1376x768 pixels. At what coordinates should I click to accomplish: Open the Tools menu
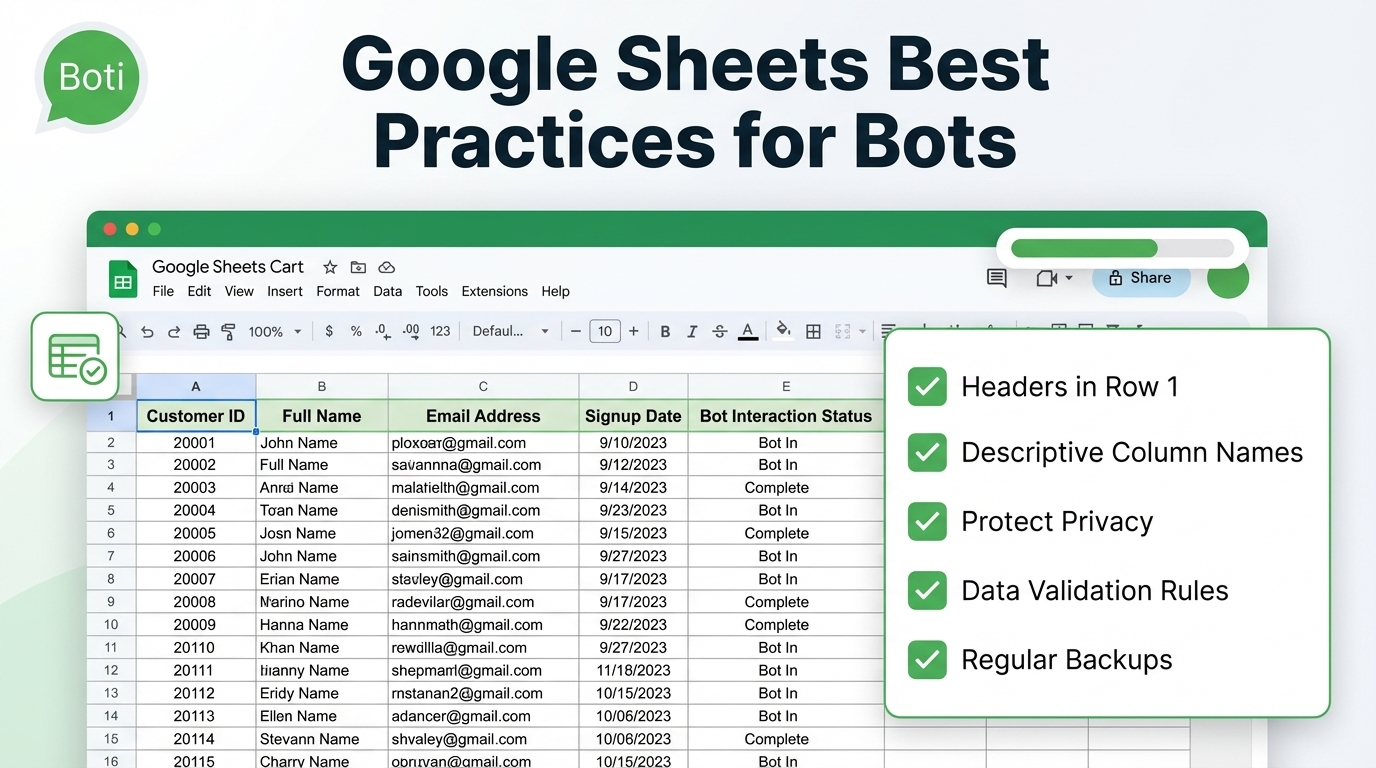tap(432, 291)
